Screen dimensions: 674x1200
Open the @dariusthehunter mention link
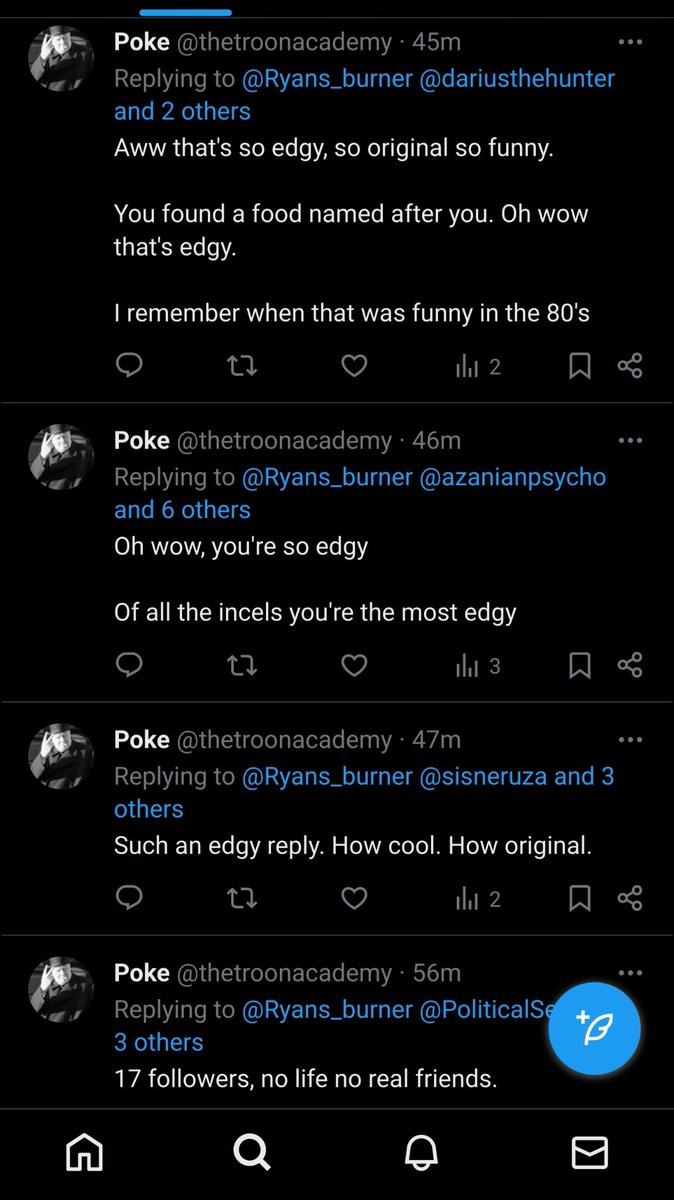pyautogui.click(x=519, y=78)
